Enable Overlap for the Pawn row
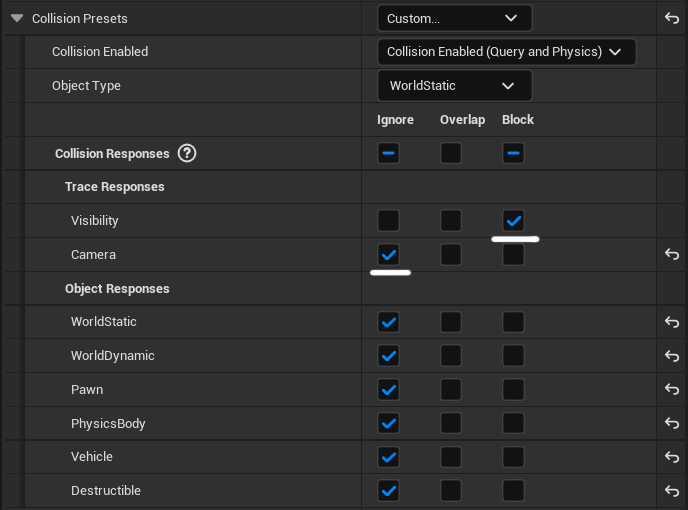The width and height of the screenshot is (688, 510). pos(451,390)
